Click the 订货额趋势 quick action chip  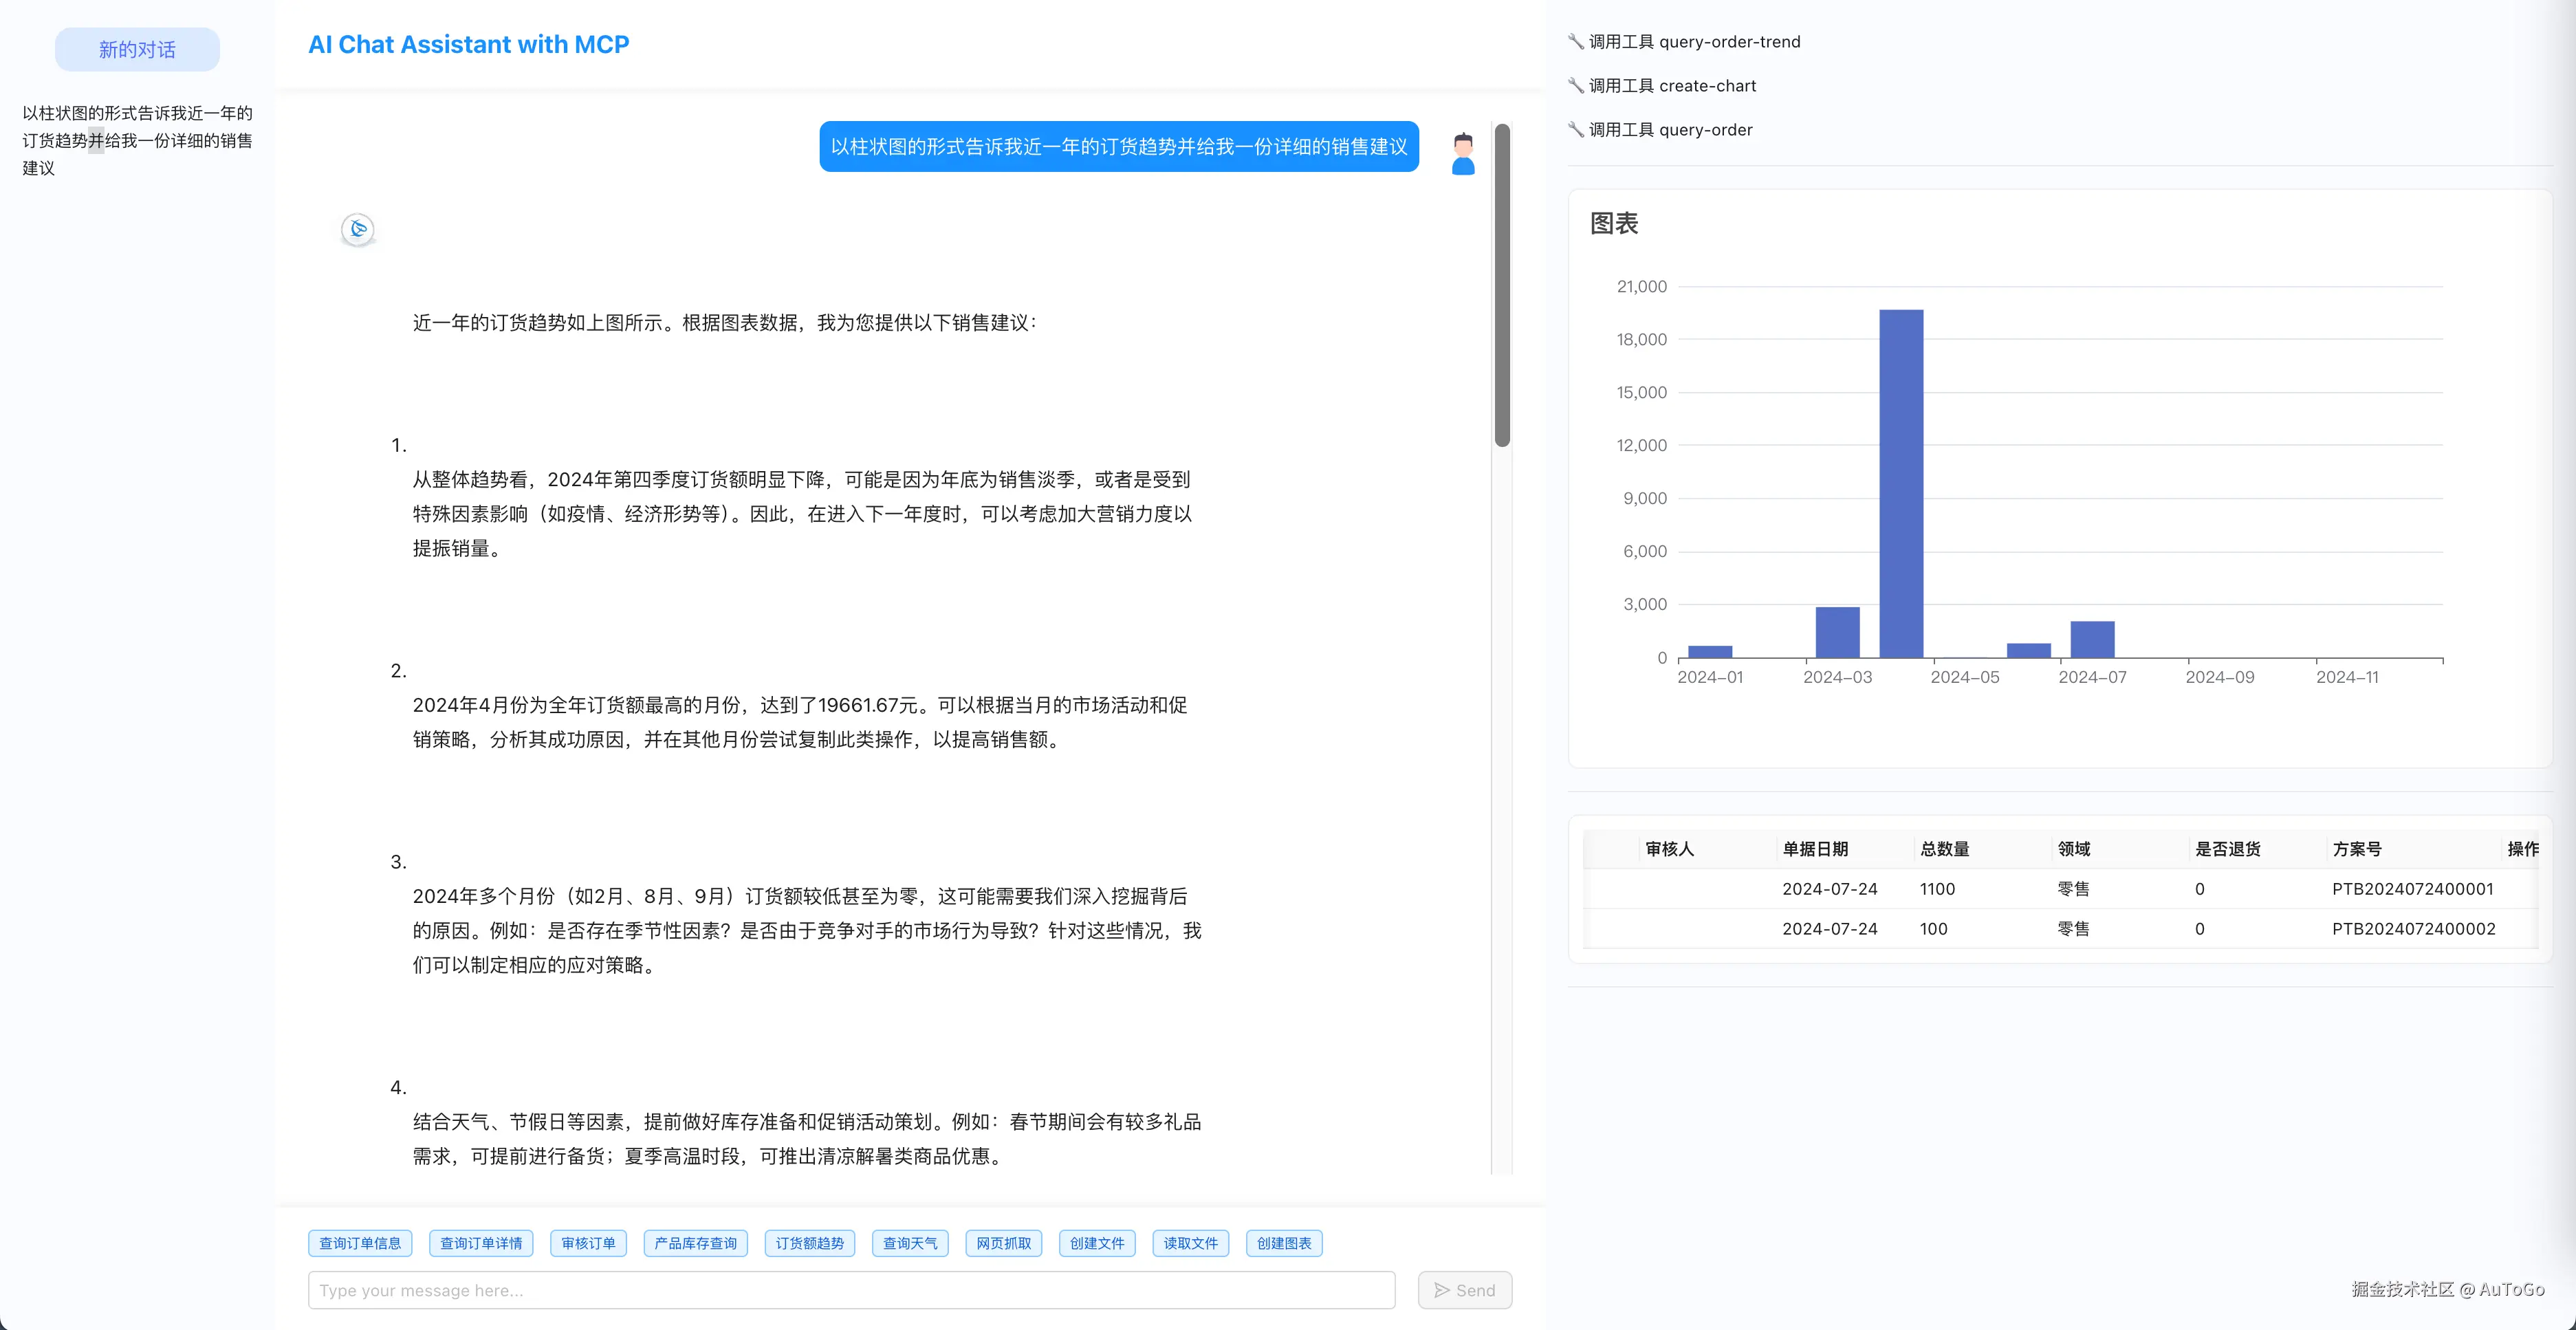(810, 1243)
